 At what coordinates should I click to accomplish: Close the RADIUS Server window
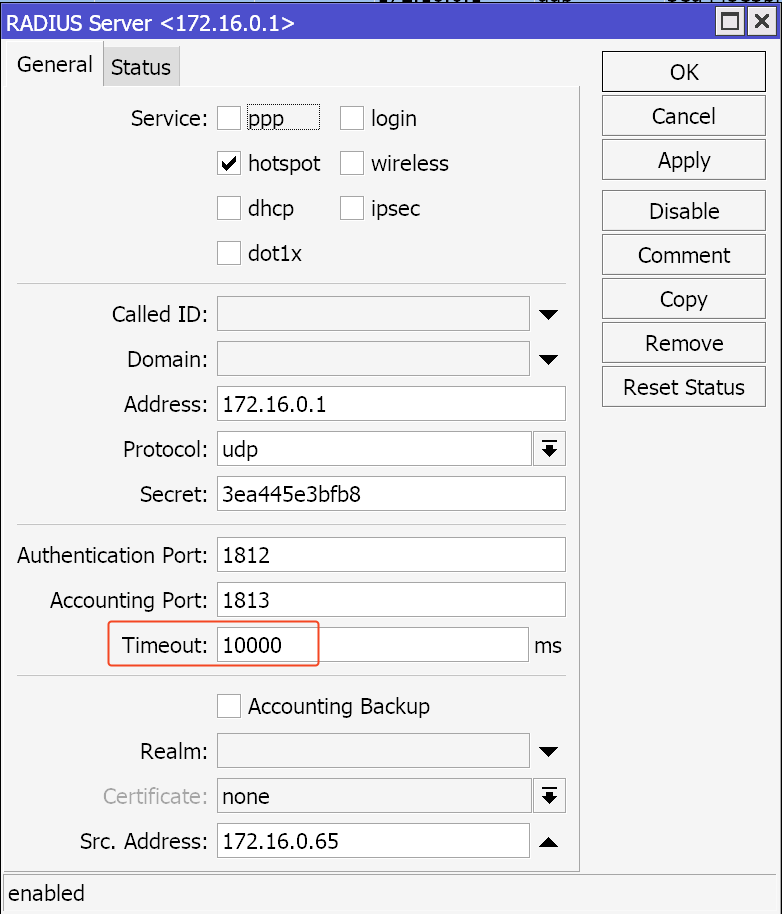(762, 22)
